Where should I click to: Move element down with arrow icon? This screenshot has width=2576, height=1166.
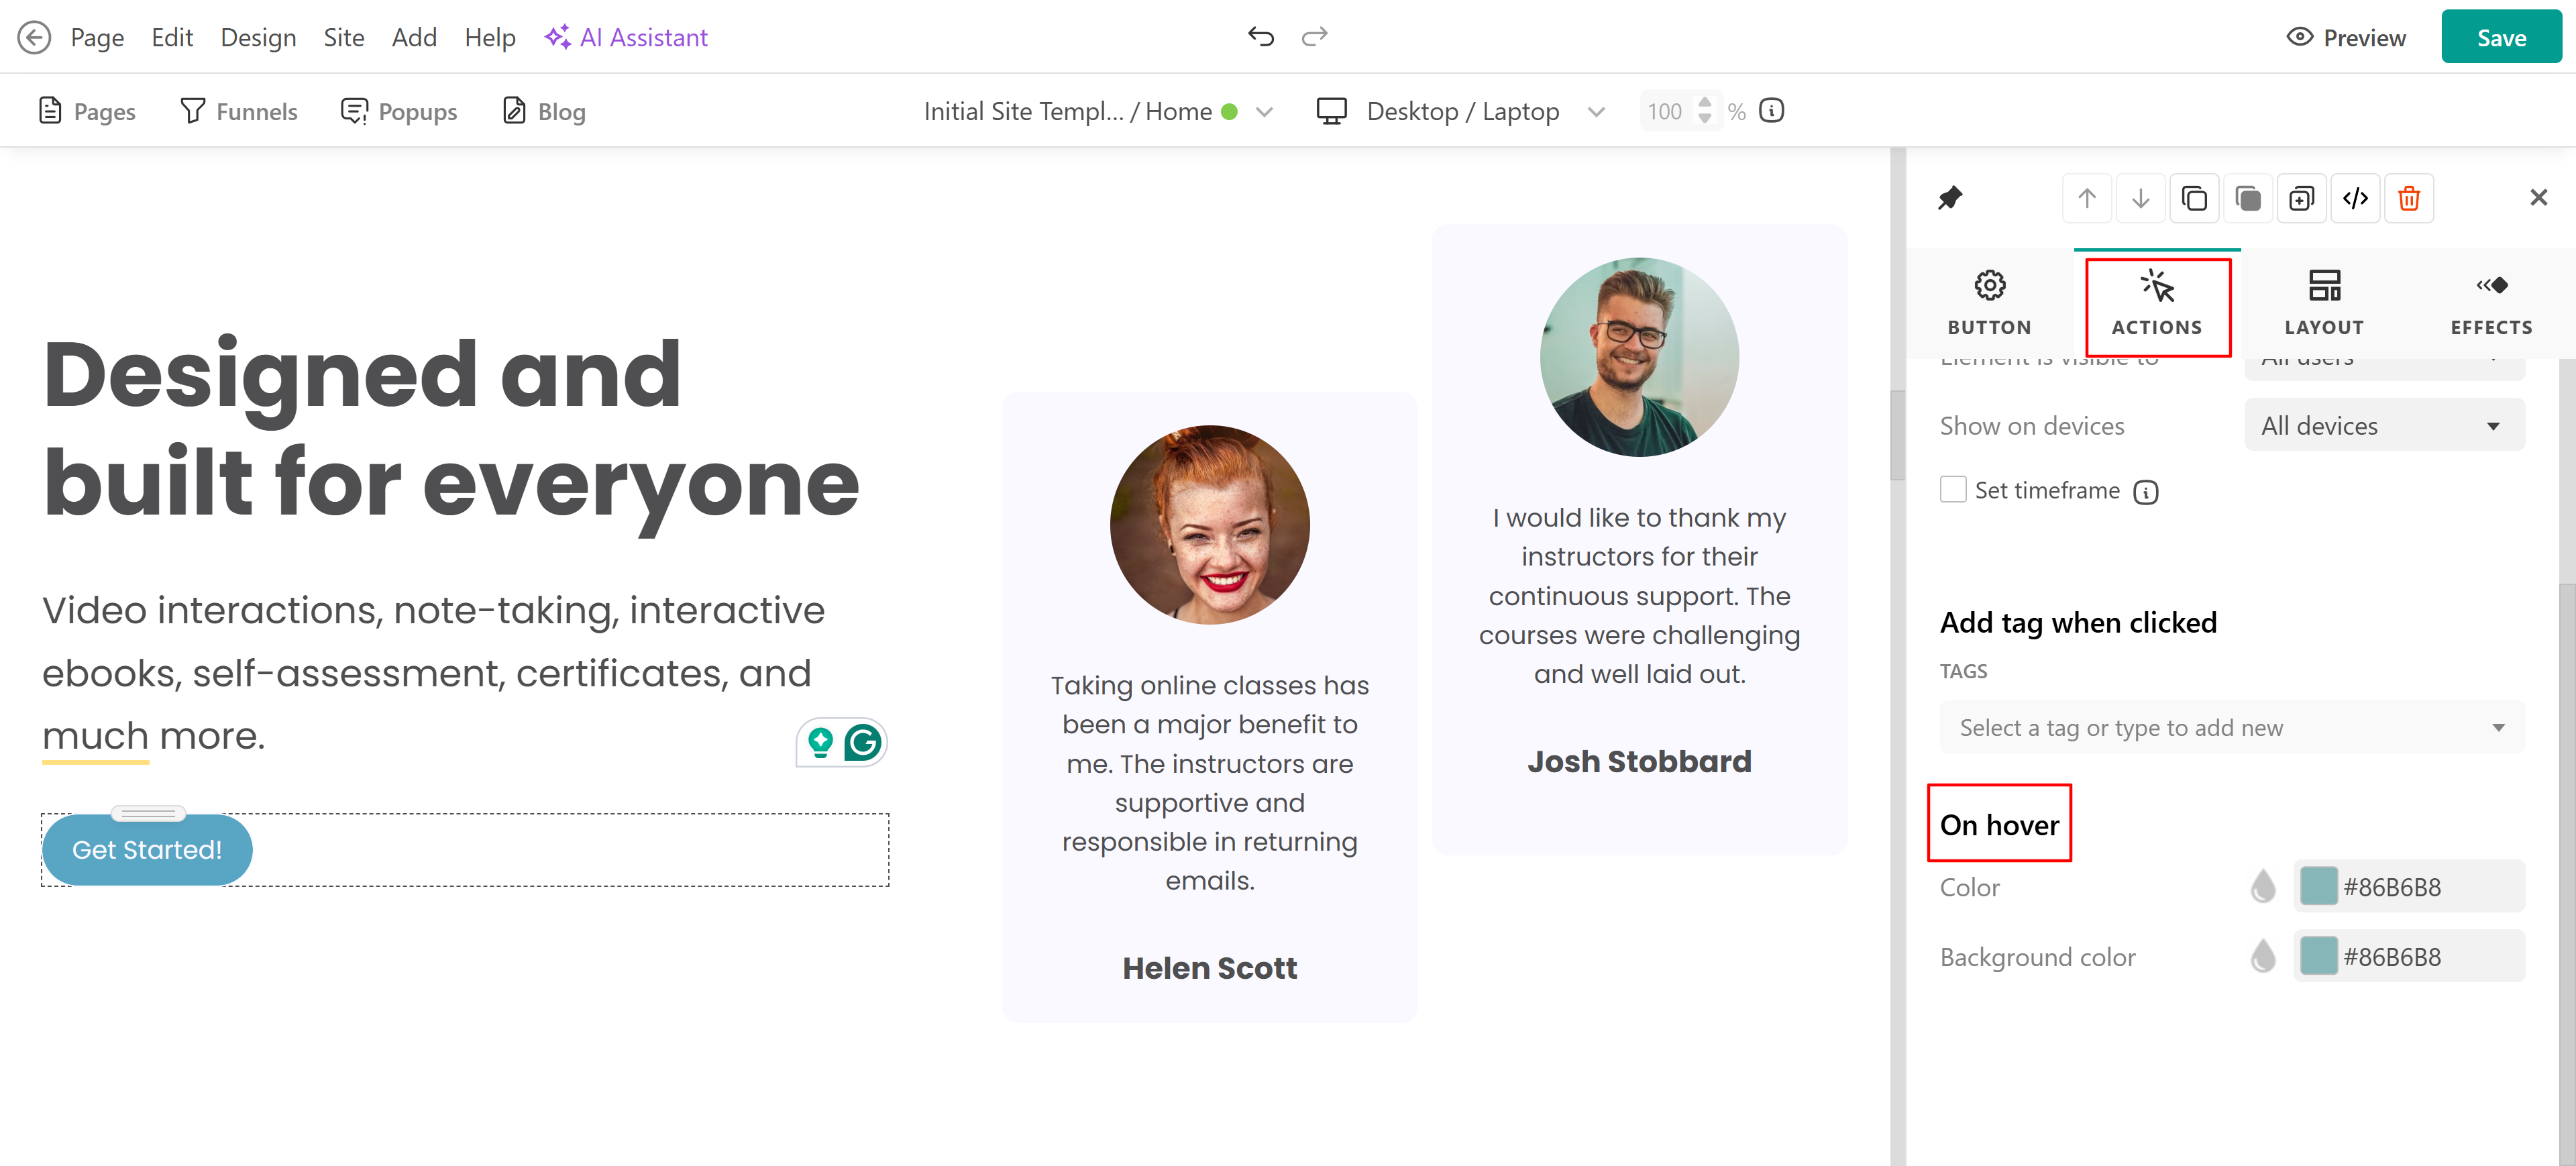[x=2140, y=198]
